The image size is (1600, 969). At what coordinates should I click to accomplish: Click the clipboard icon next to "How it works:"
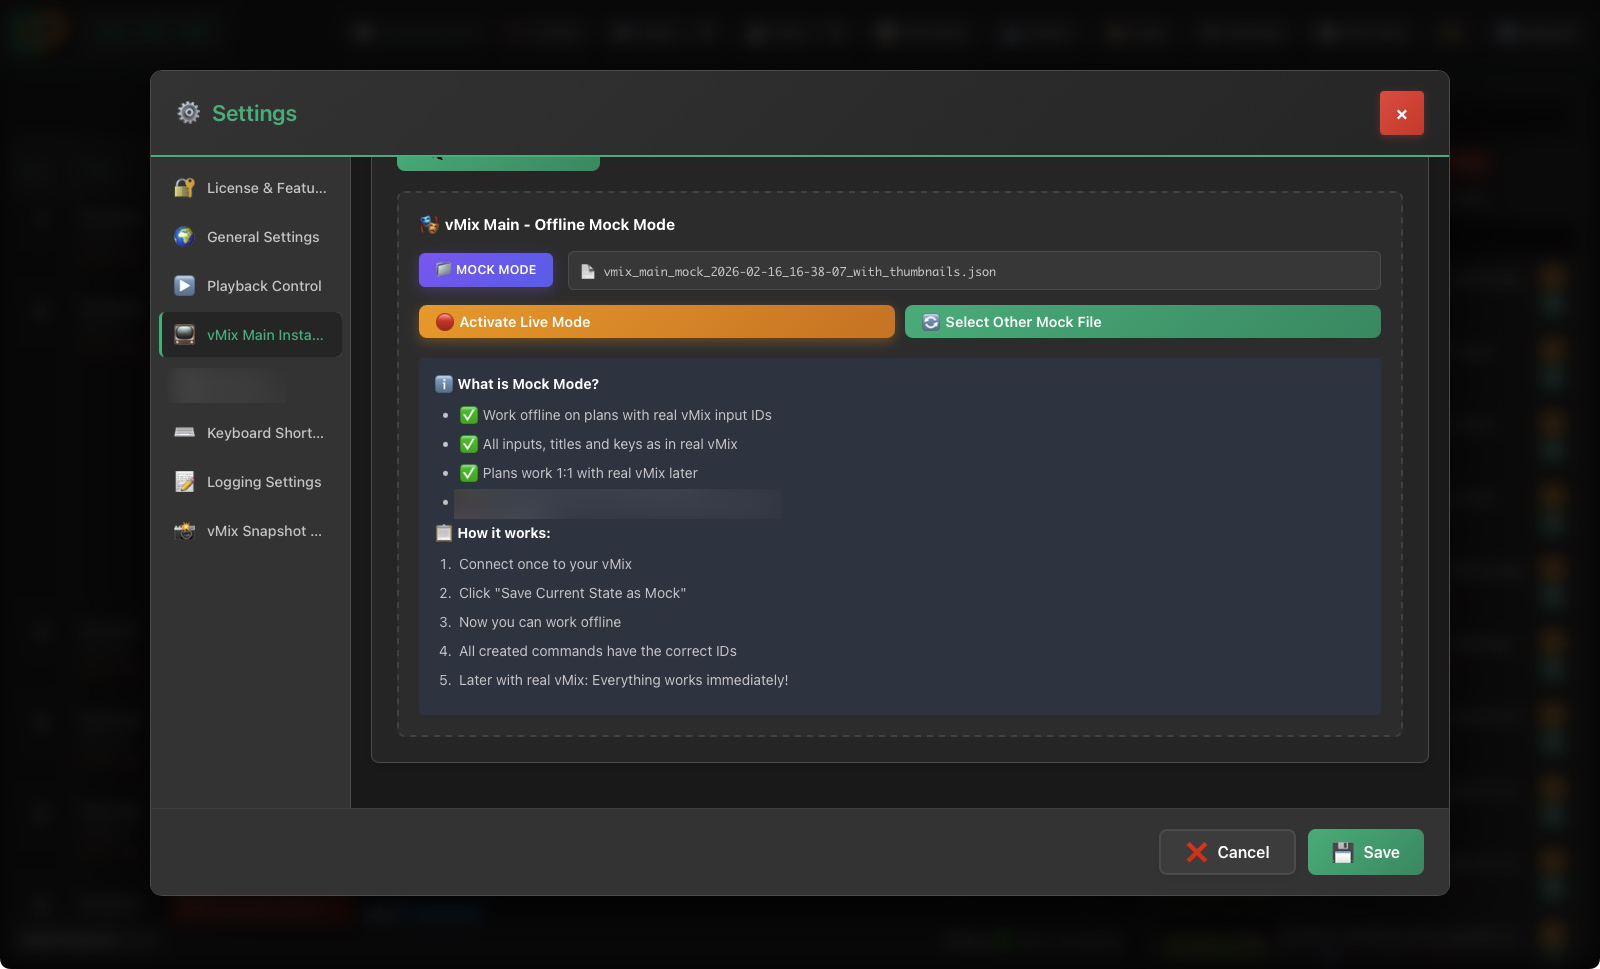point(442,533)
